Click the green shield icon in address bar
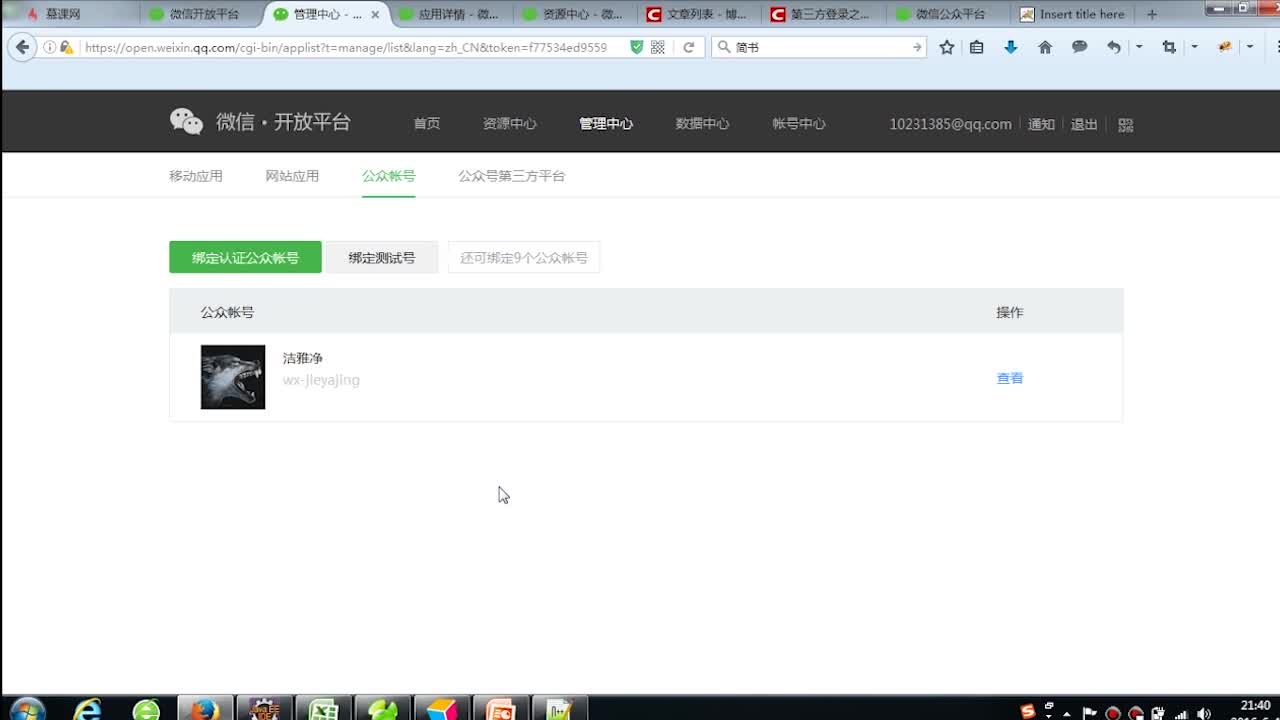This screenshot has width=1280, height=720. click(x=636, y=47)
